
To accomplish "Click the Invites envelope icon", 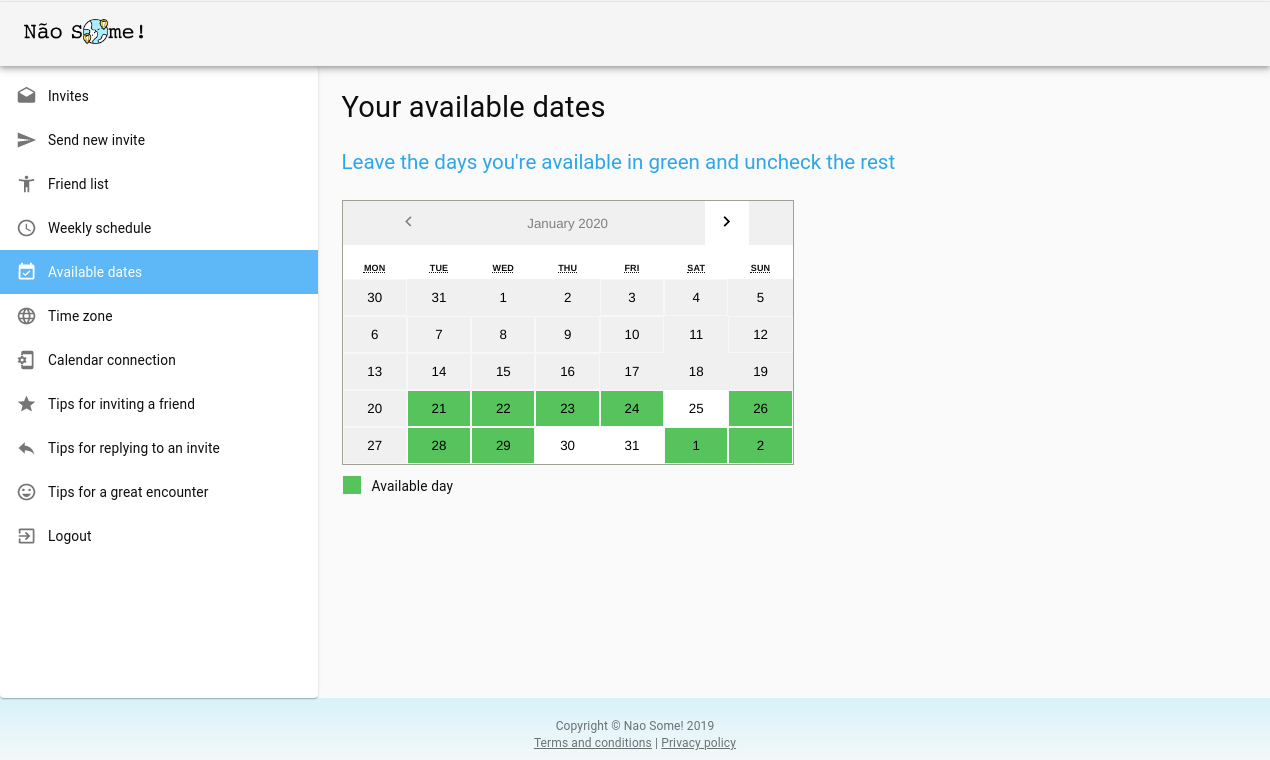I will (x=27, y=96).
